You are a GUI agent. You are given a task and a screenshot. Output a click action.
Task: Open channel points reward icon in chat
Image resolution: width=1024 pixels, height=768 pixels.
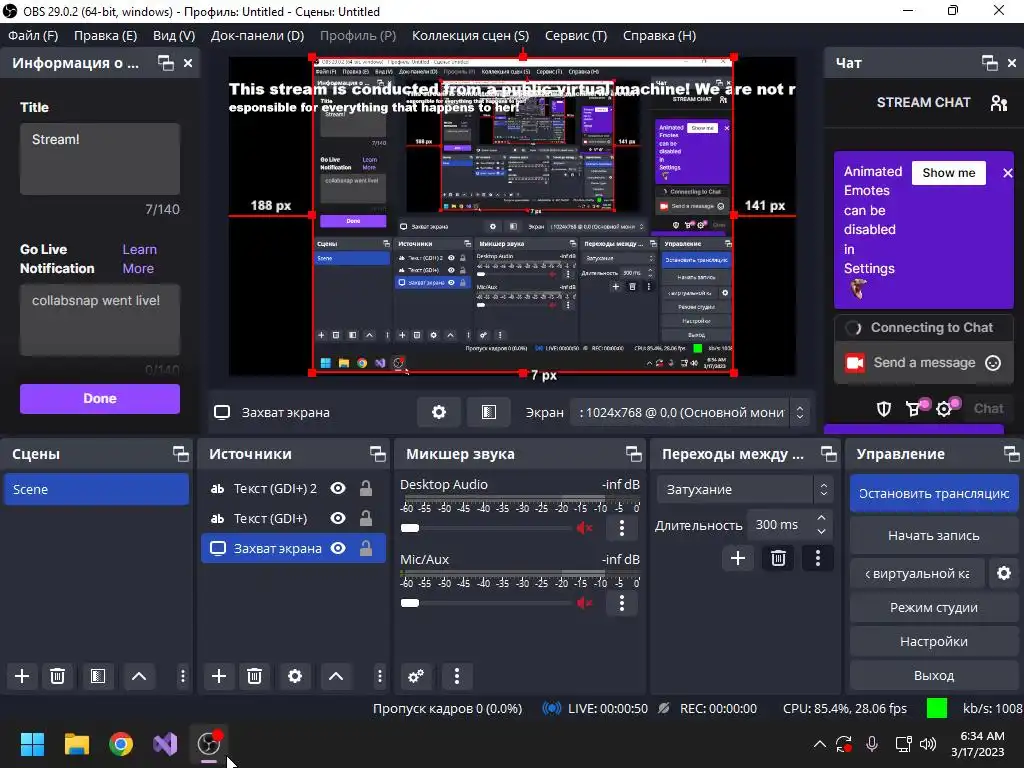click(x=914, y=409)
